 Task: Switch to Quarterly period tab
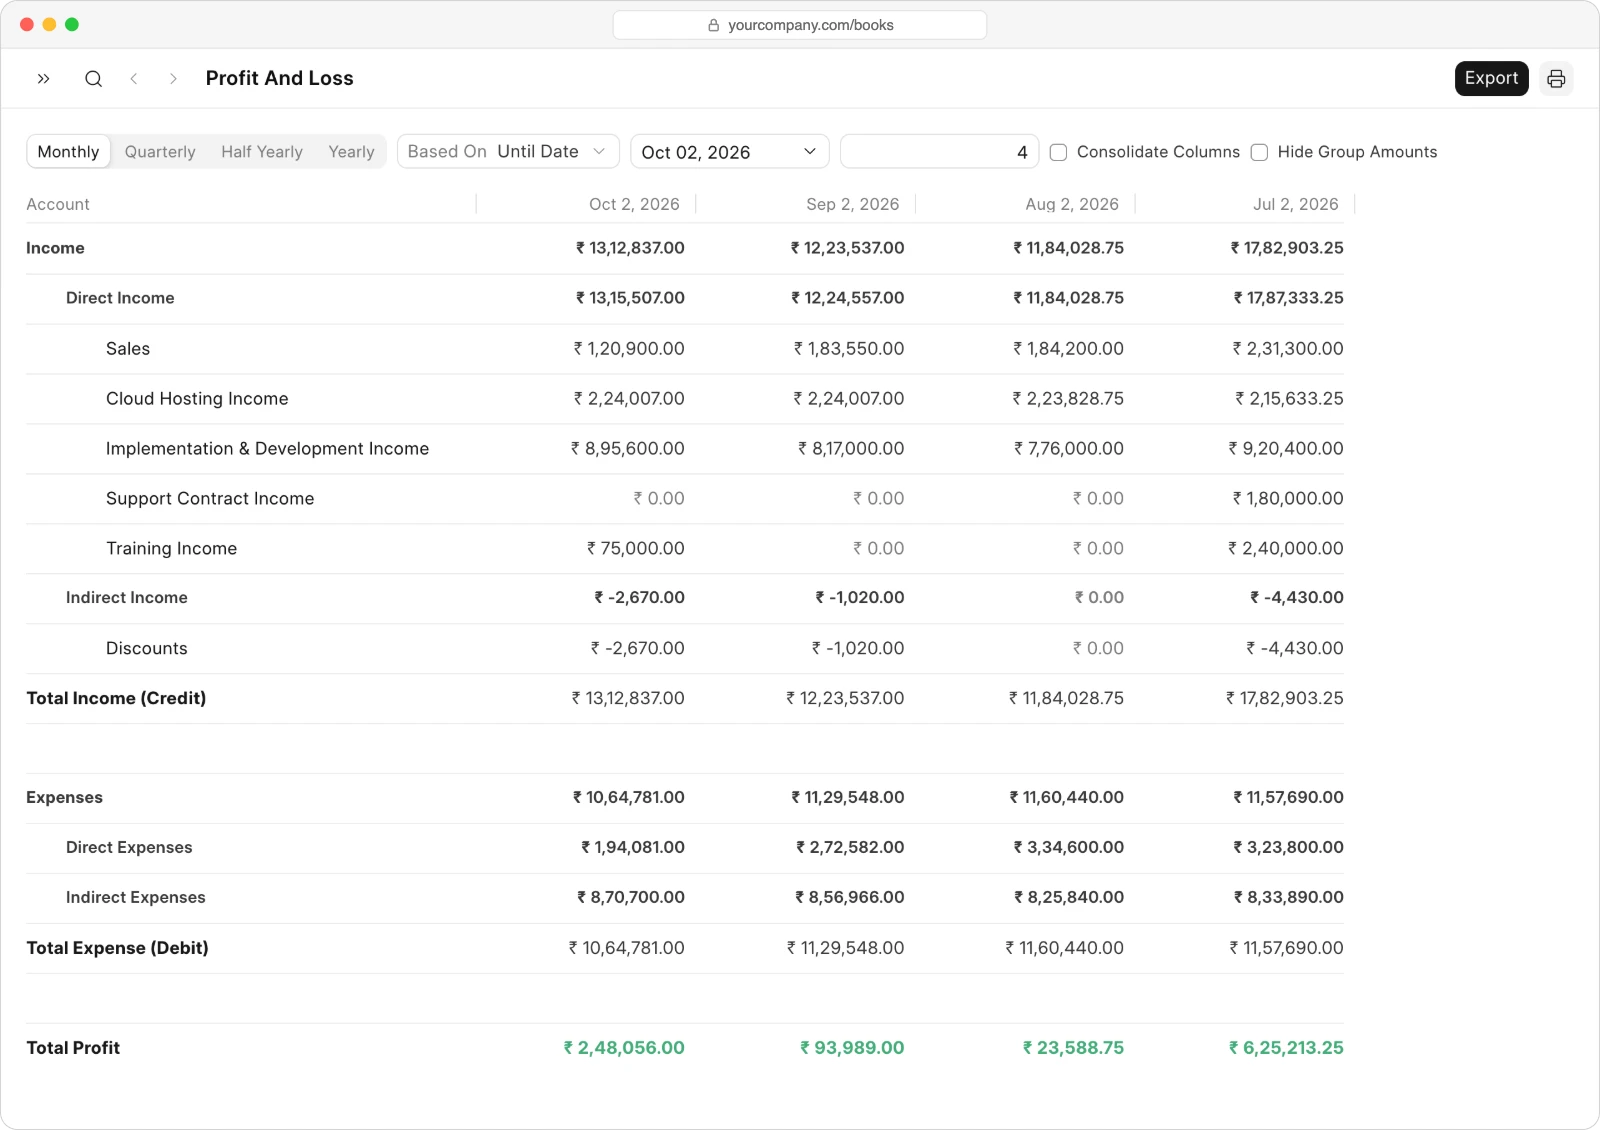160,152
